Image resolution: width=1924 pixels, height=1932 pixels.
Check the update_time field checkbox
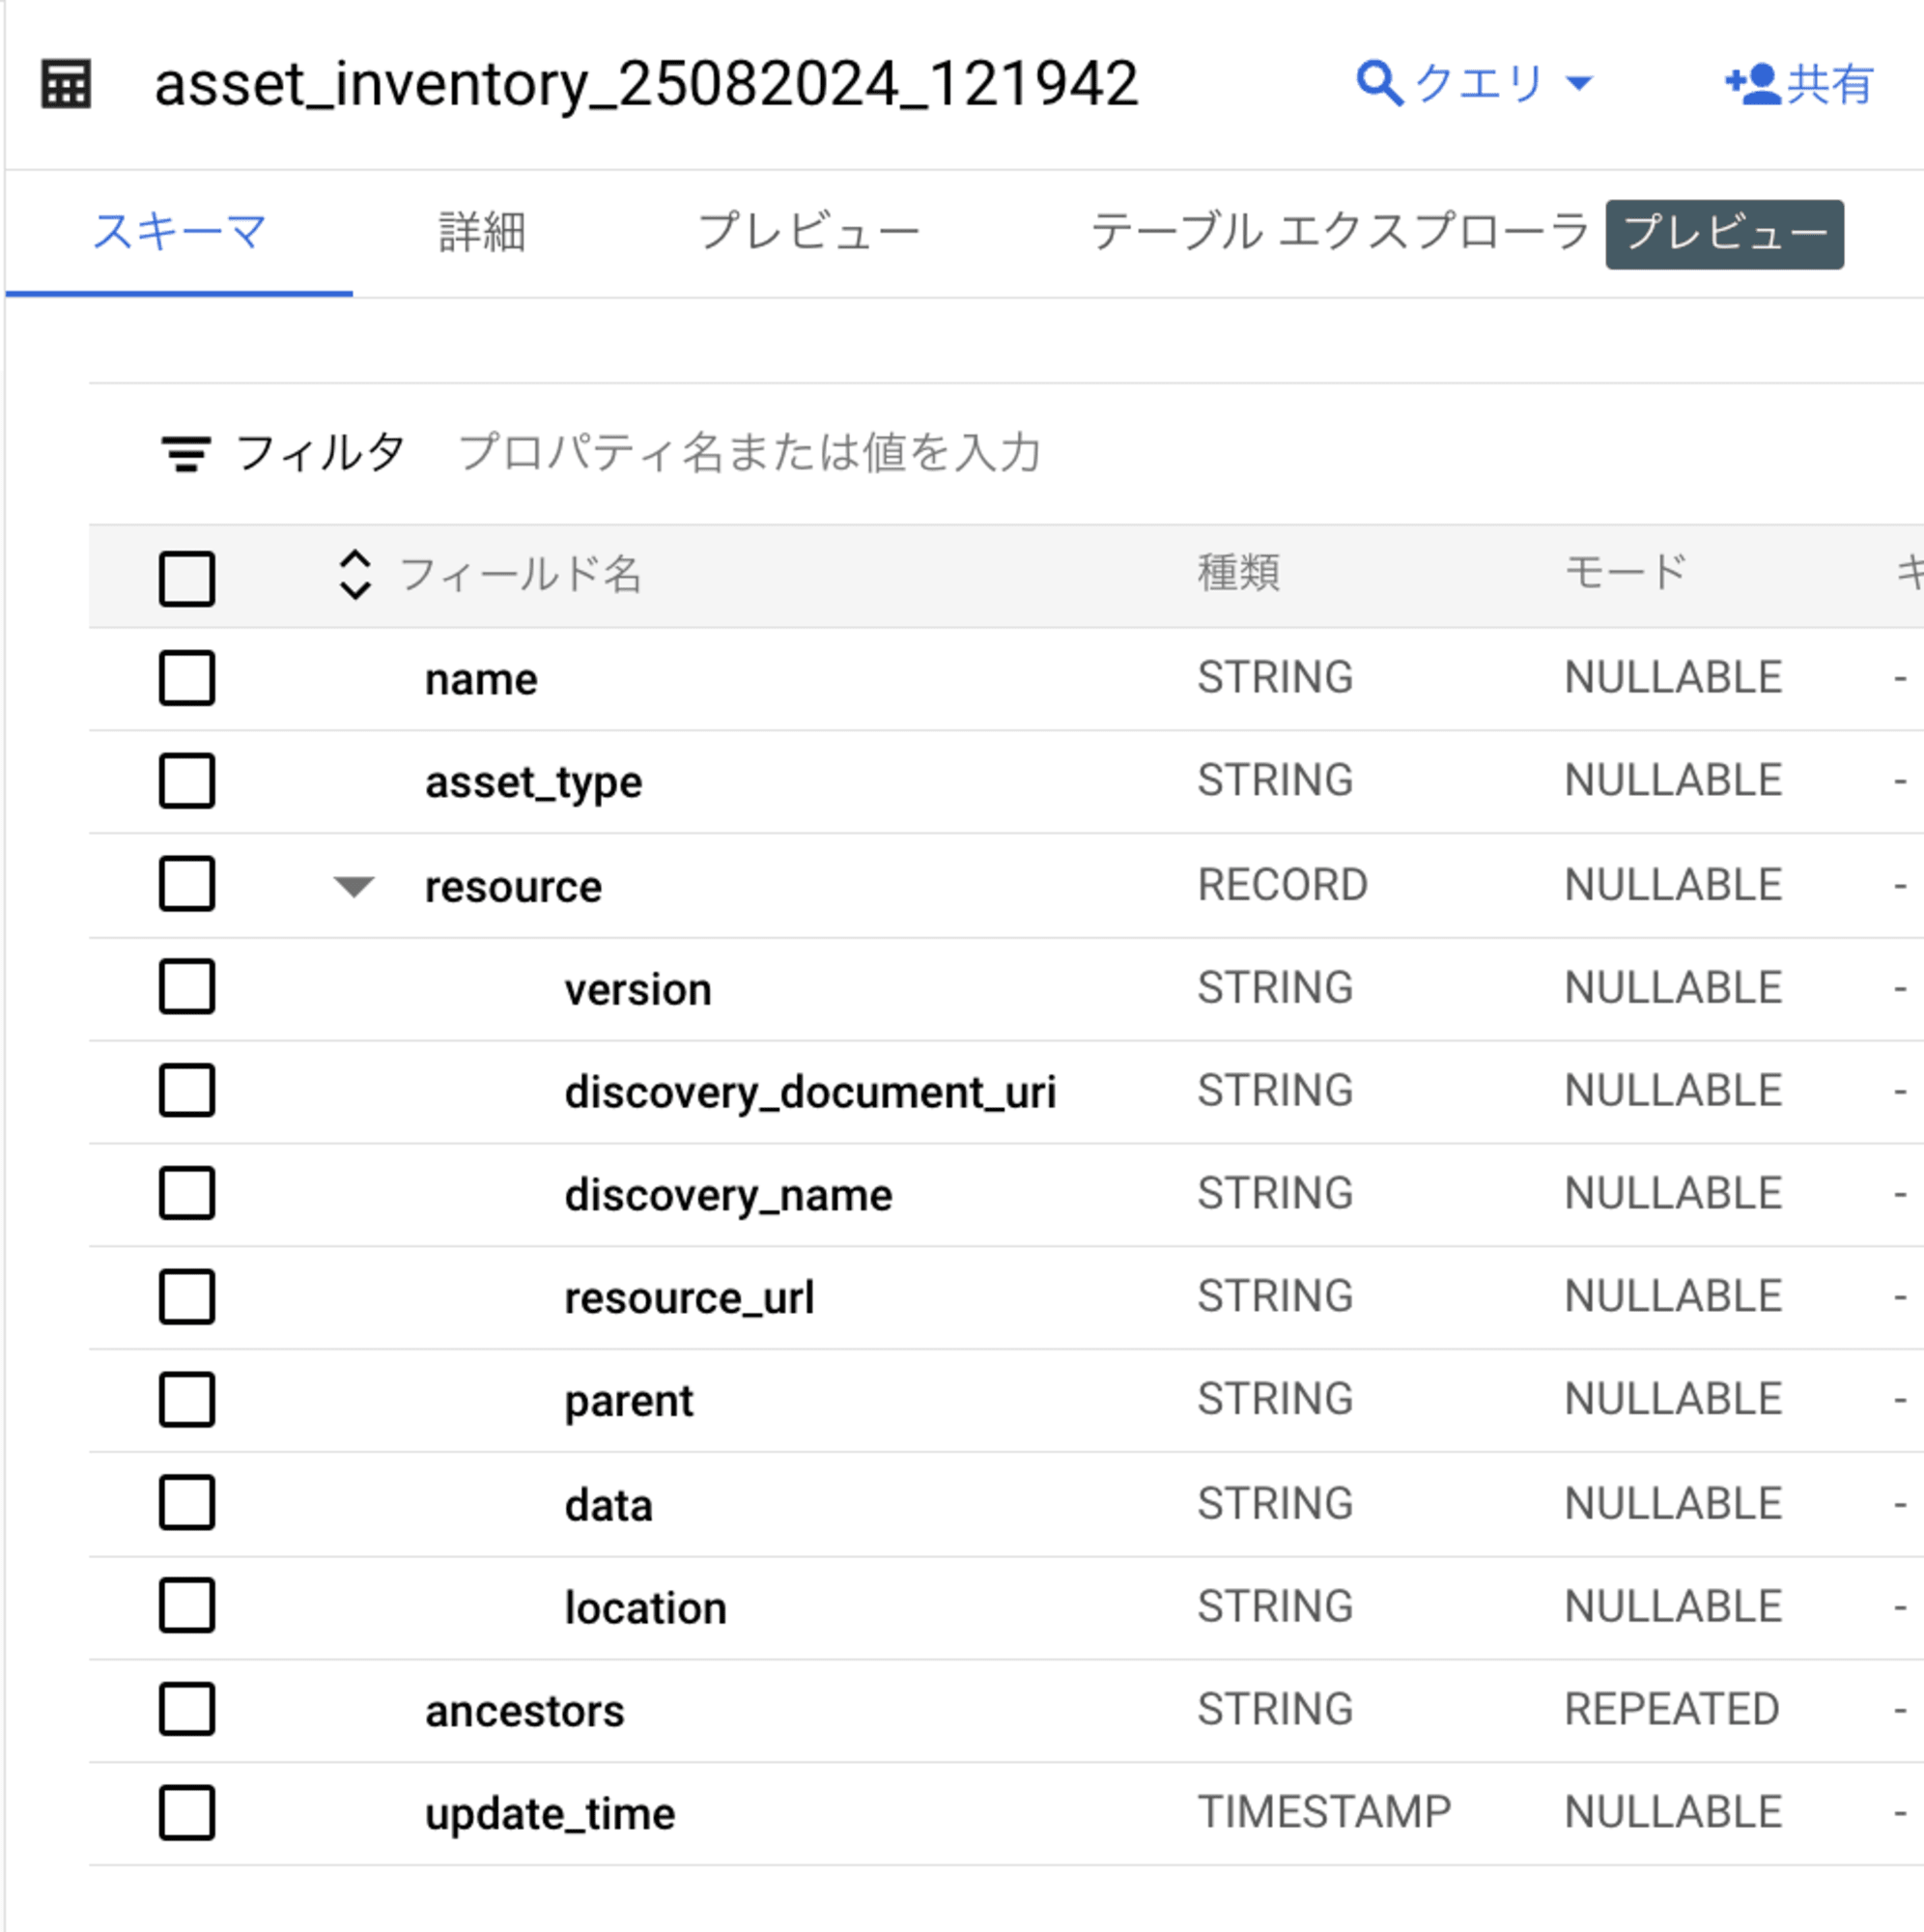pos(187,1813)
